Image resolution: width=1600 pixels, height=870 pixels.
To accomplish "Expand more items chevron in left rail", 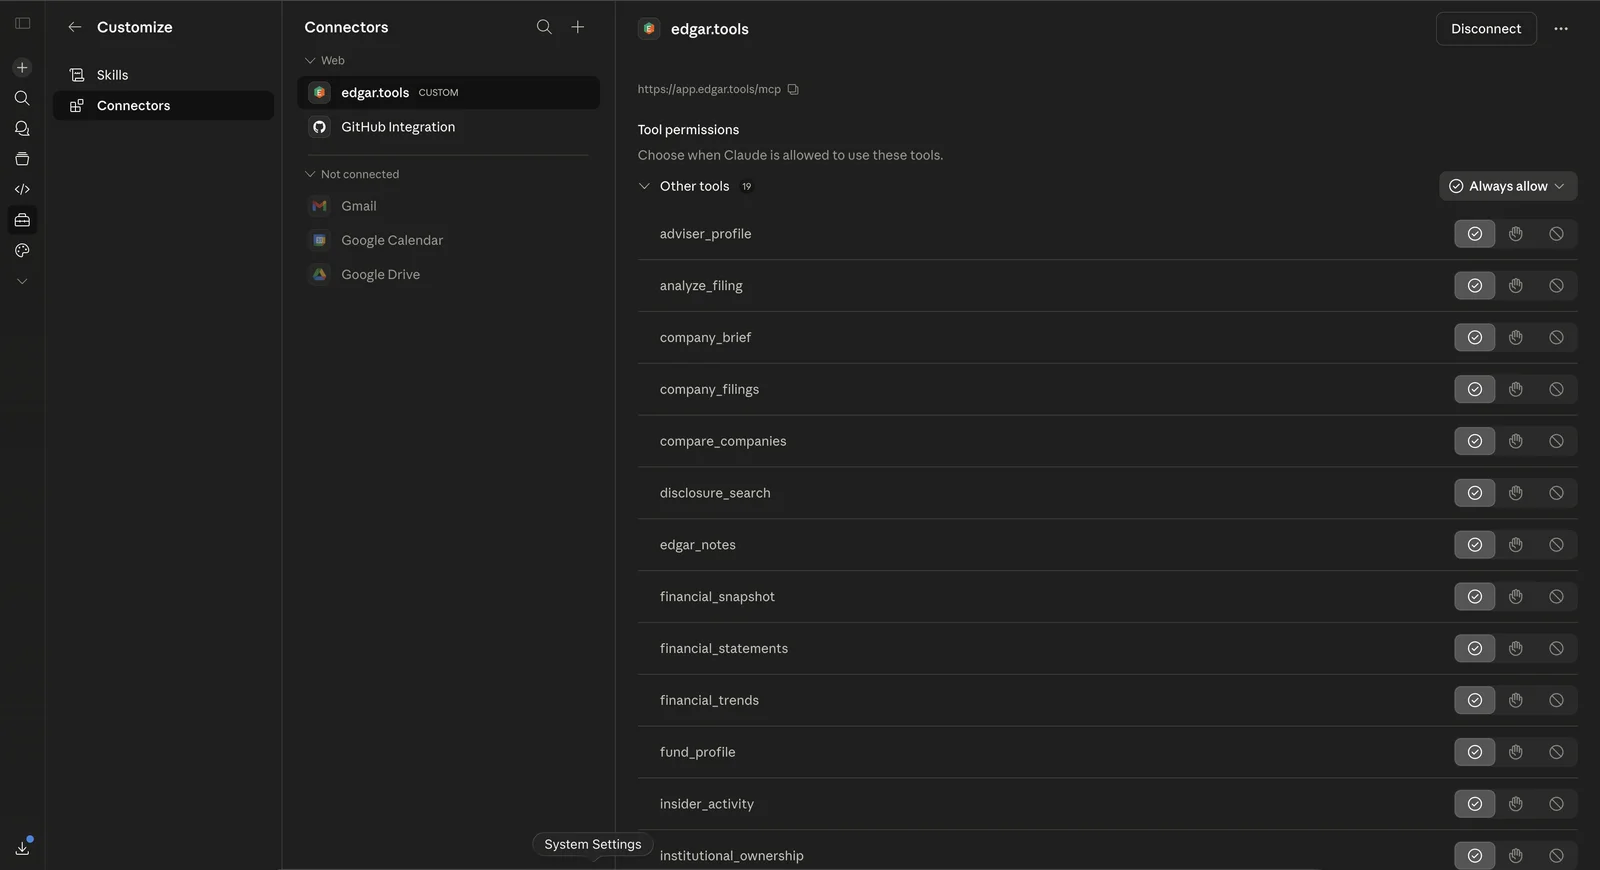I will 22,282.
